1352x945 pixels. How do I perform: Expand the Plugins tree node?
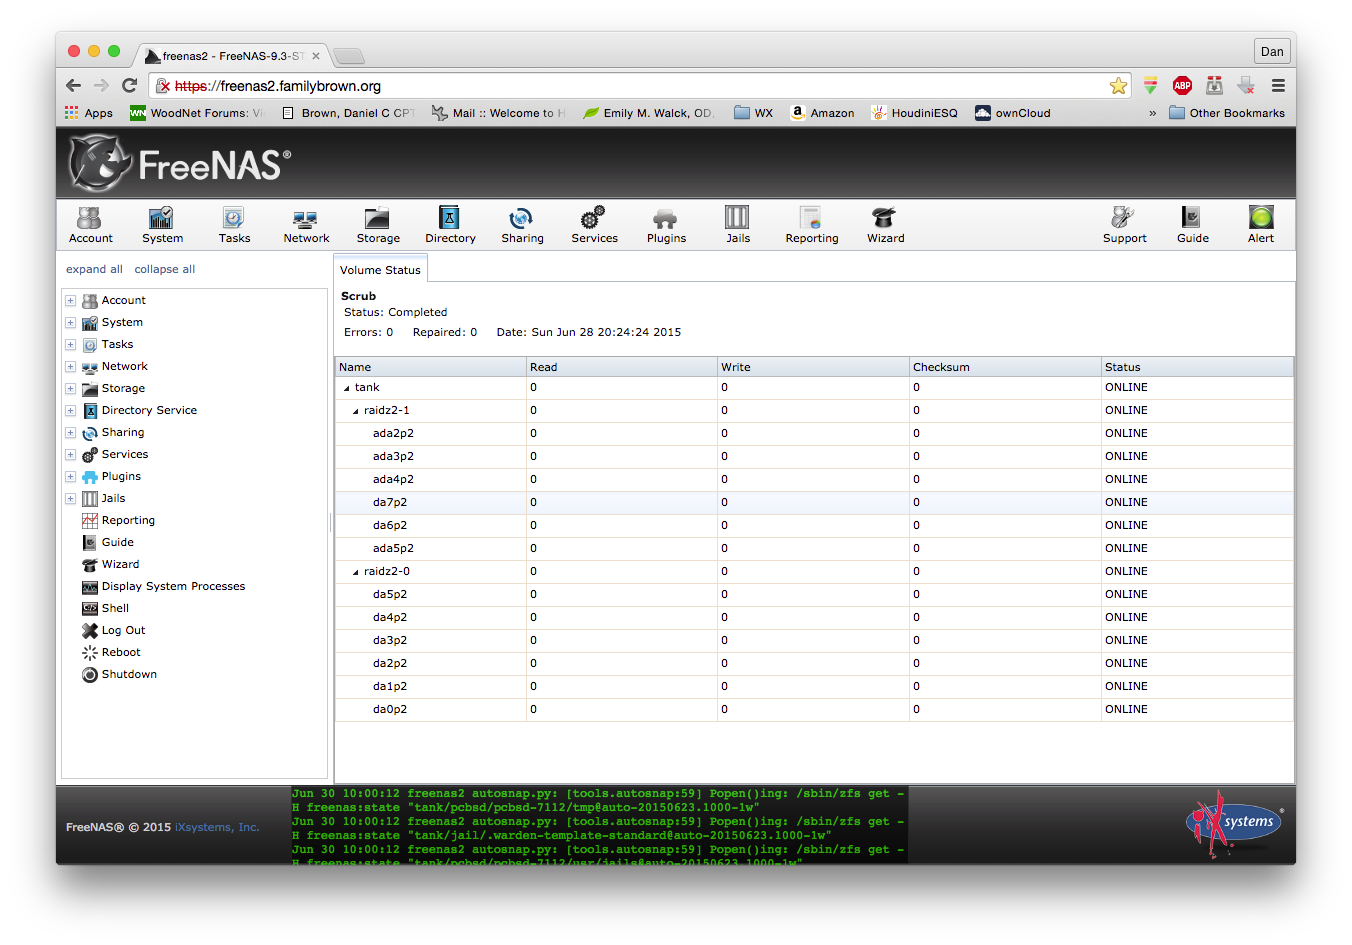coord(71,476)
